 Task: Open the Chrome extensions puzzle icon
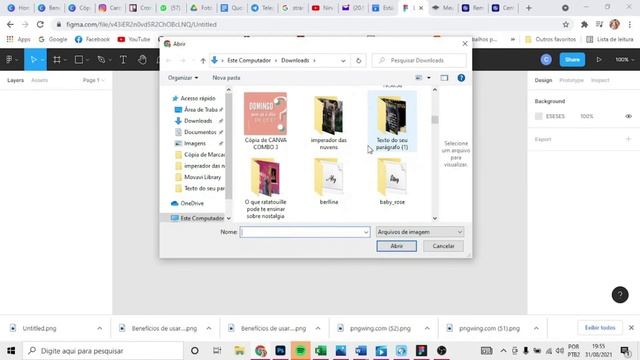point(584,24)
